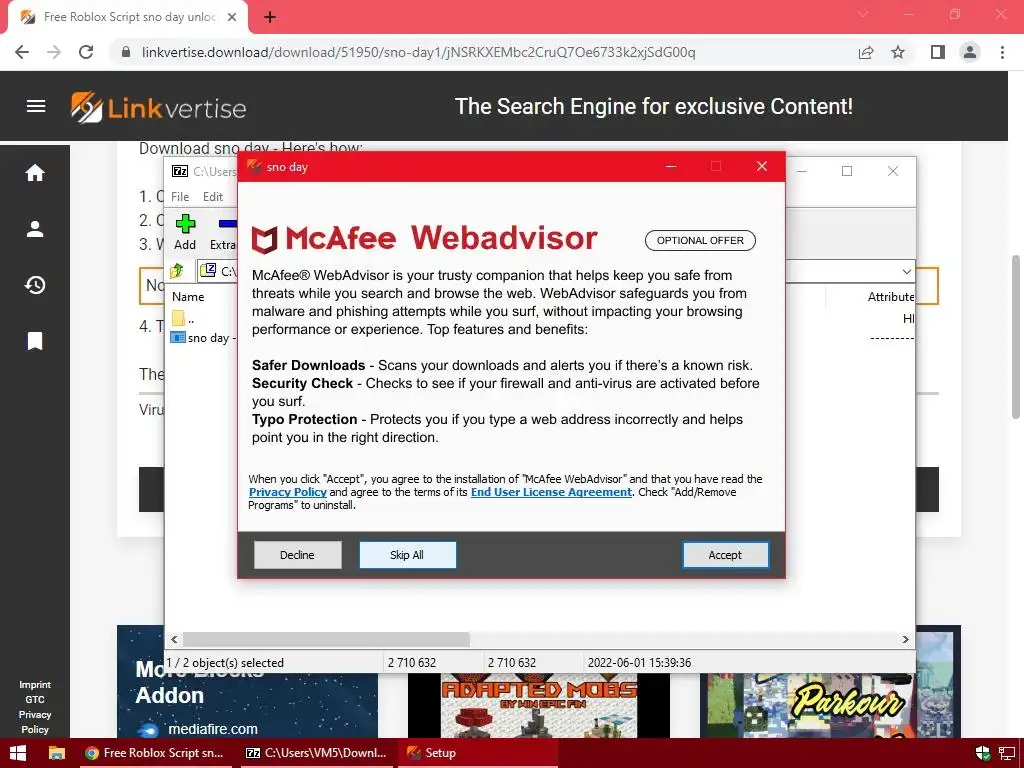Image resolution: width=1024 pixels, height=768 pixels.
Task: Click the Linkvertise logo
Action: click(158, 107)
